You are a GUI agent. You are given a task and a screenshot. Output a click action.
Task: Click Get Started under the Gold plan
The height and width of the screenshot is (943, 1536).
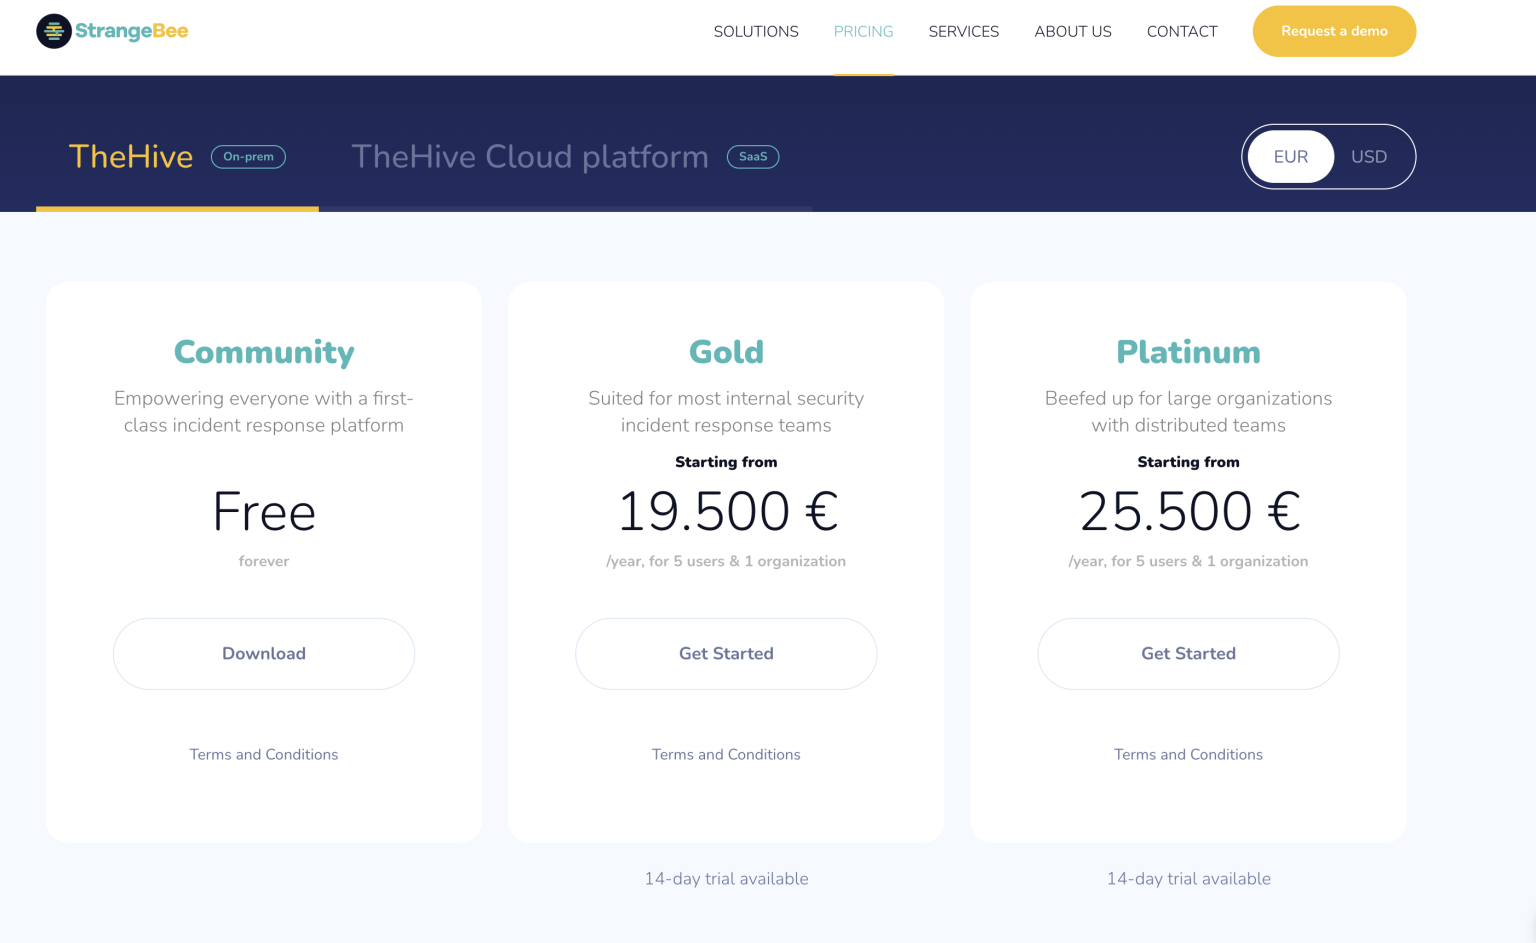click(x=726, y=653)
